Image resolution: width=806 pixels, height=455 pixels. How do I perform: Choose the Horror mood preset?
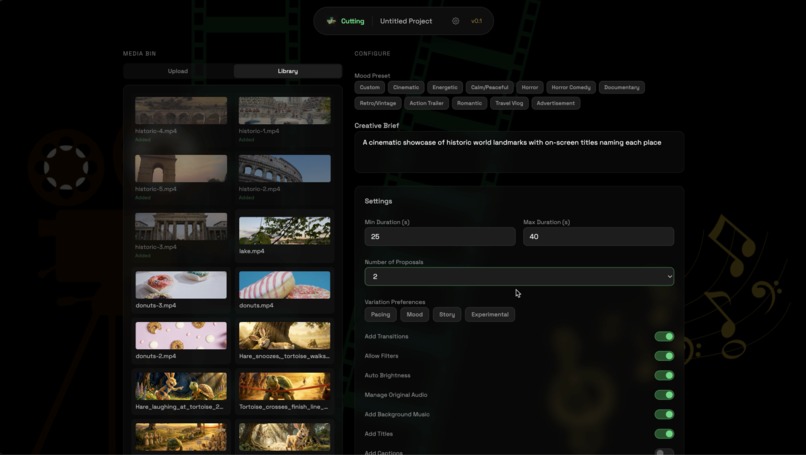(x=529, y=87)
